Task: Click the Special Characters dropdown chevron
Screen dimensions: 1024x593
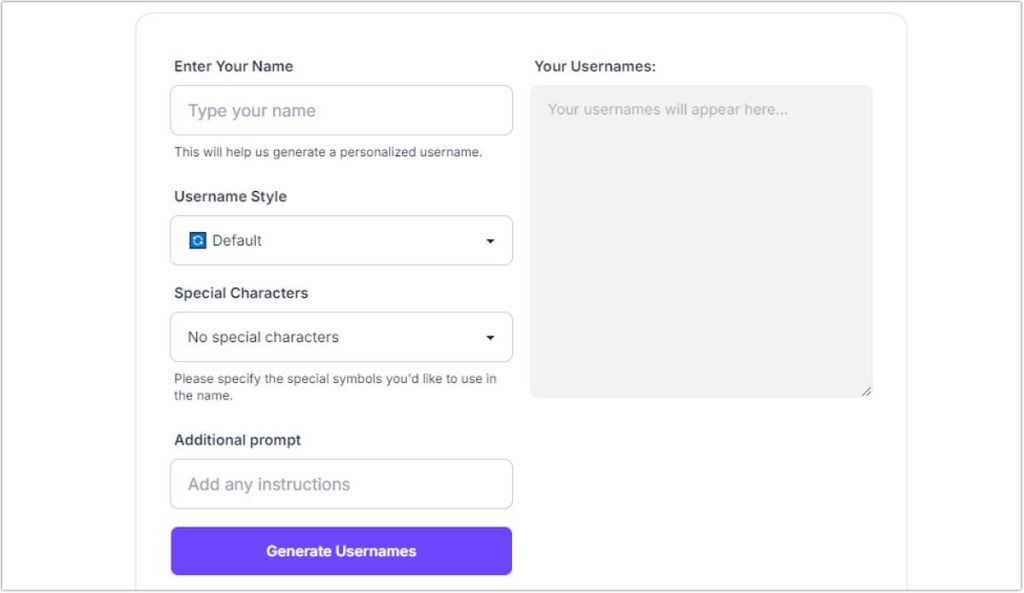Action: [x=490, y=337]
